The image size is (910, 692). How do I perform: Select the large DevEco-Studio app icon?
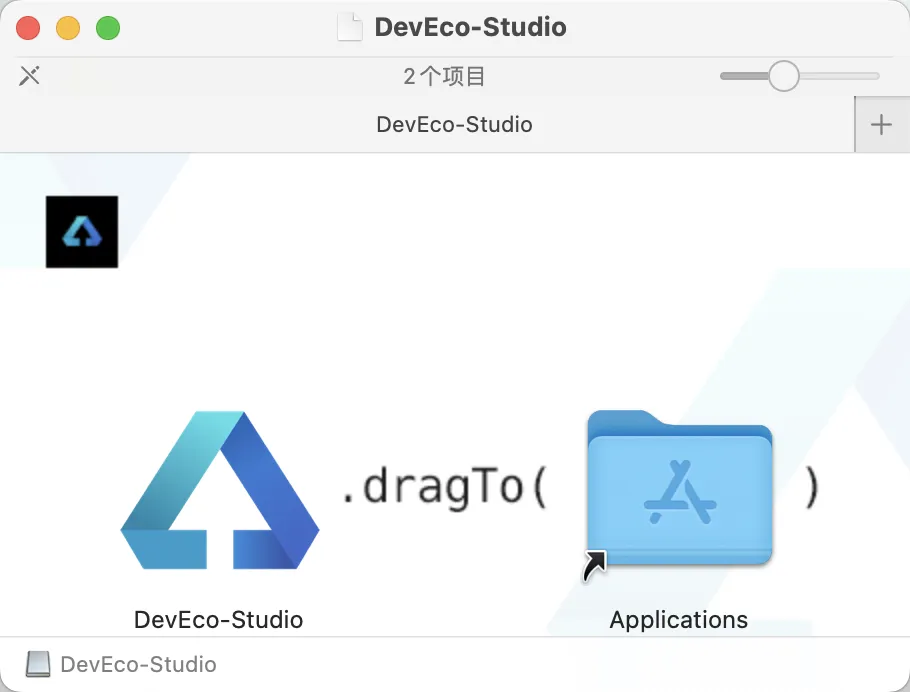pyautogui.click(x=219, y=490)
